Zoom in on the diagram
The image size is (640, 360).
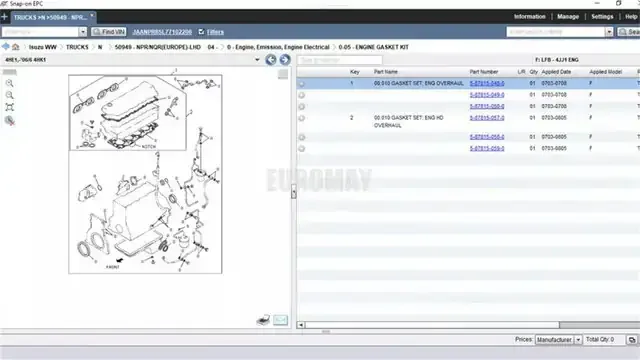[x=9, y=83]
